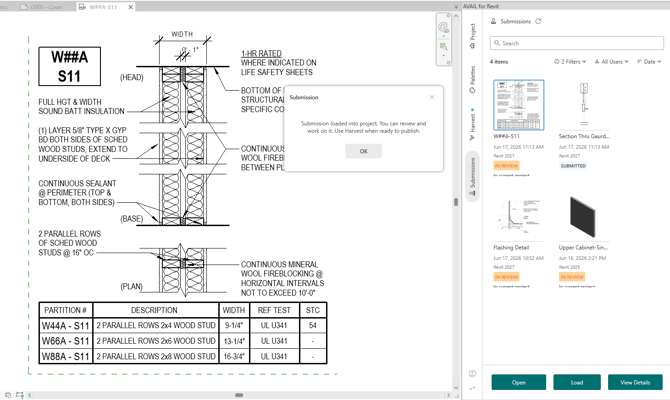Click IN REVIEW badge under W##A-S11
The height and width of the screenshot is (400, 670).
[x=506, y=165]
